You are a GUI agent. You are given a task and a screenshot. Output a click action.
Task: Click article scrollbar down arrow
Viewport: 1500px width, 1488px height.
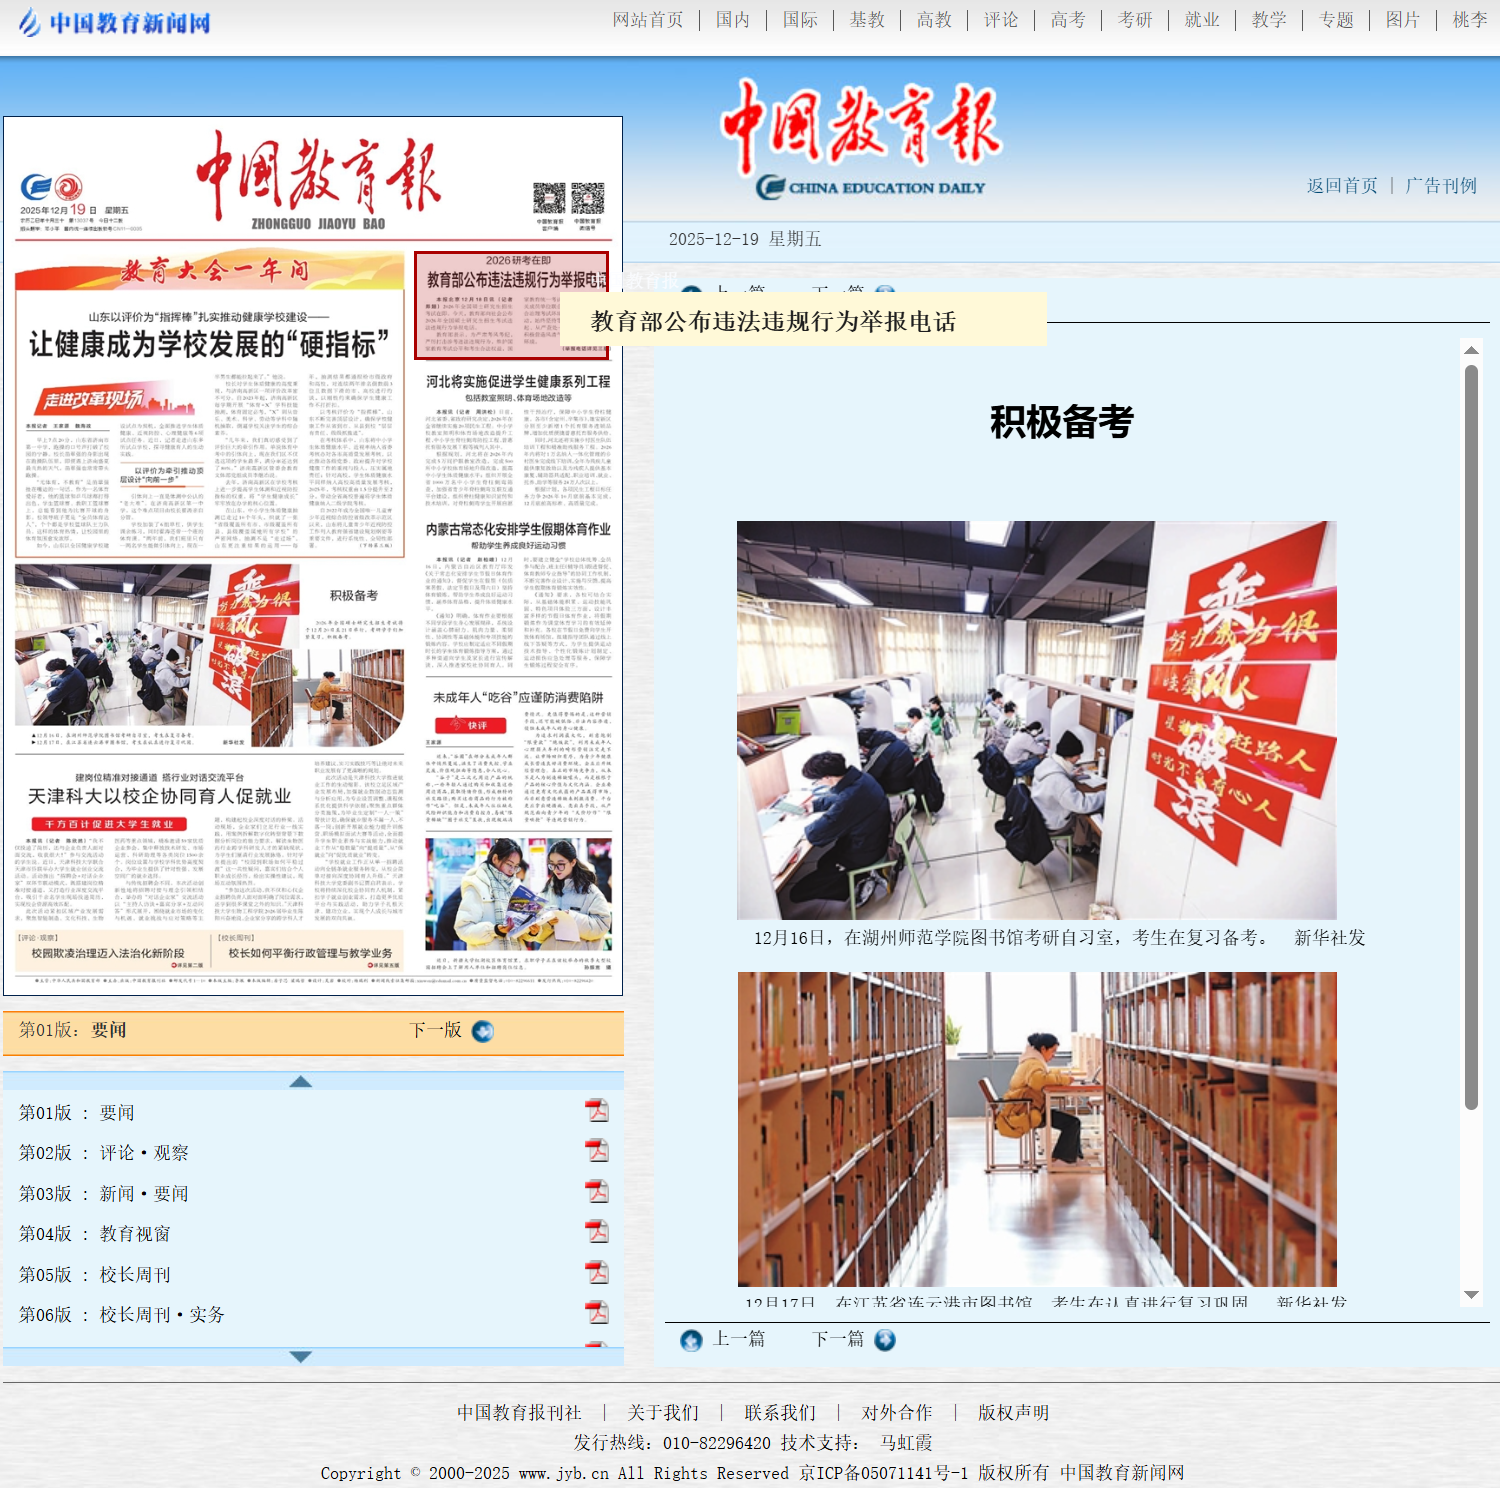(x=1471, y=1295)
